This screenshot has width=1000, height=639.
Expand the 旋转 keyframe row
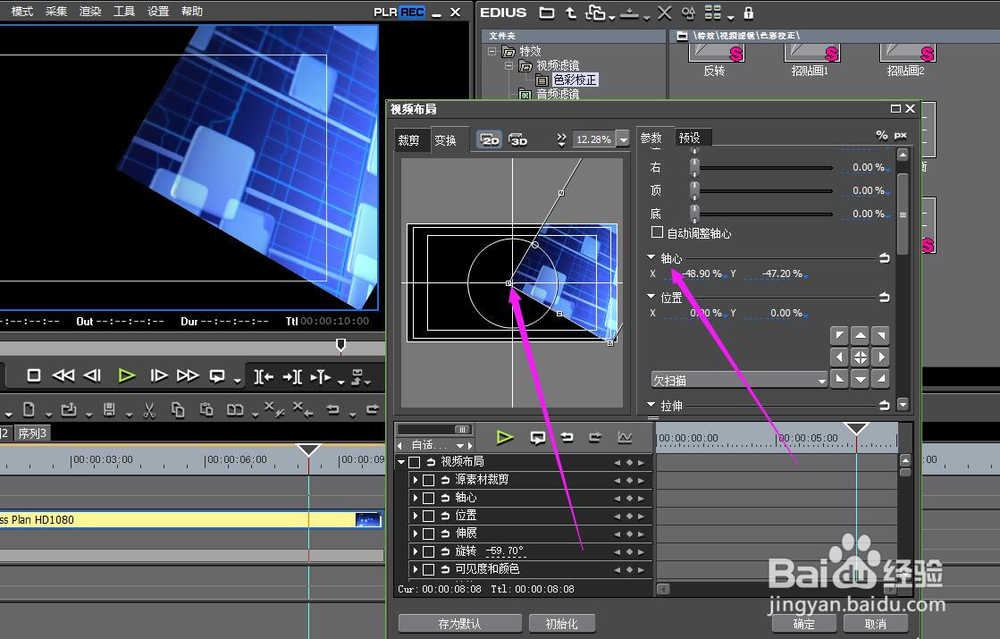click(x=415, y=551)
